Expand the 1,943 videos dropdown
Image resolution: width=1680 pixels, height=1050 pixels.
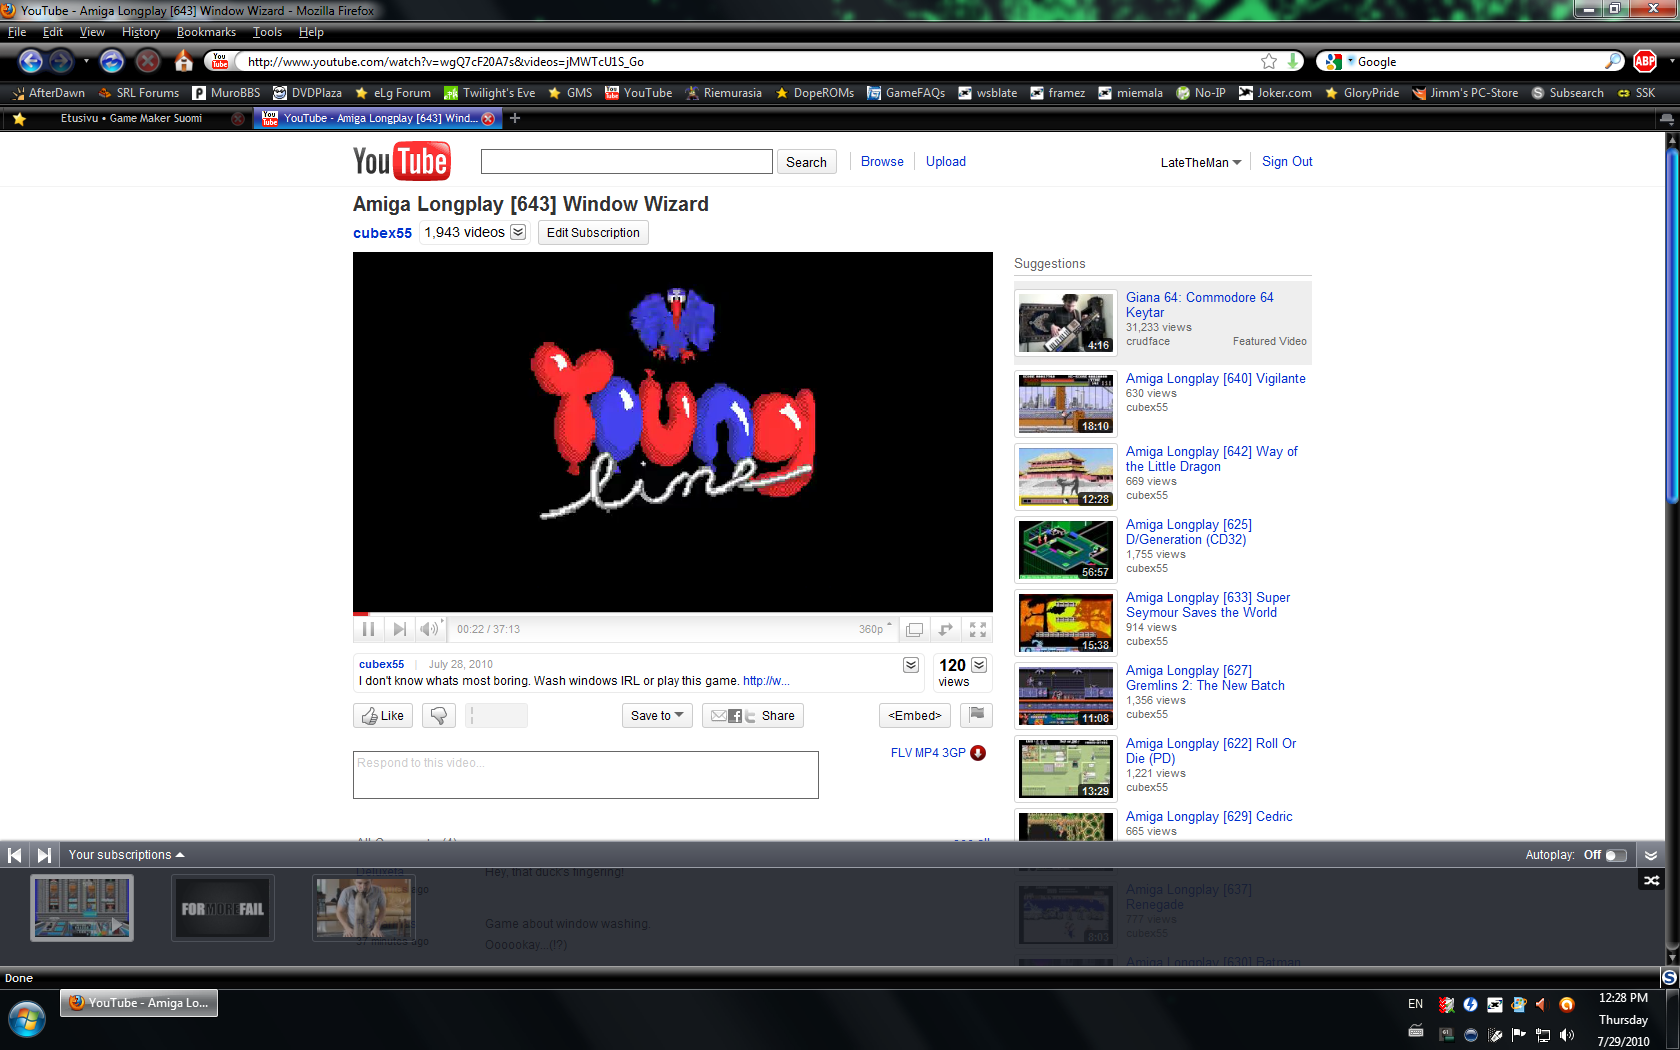[x=518, y=232]
